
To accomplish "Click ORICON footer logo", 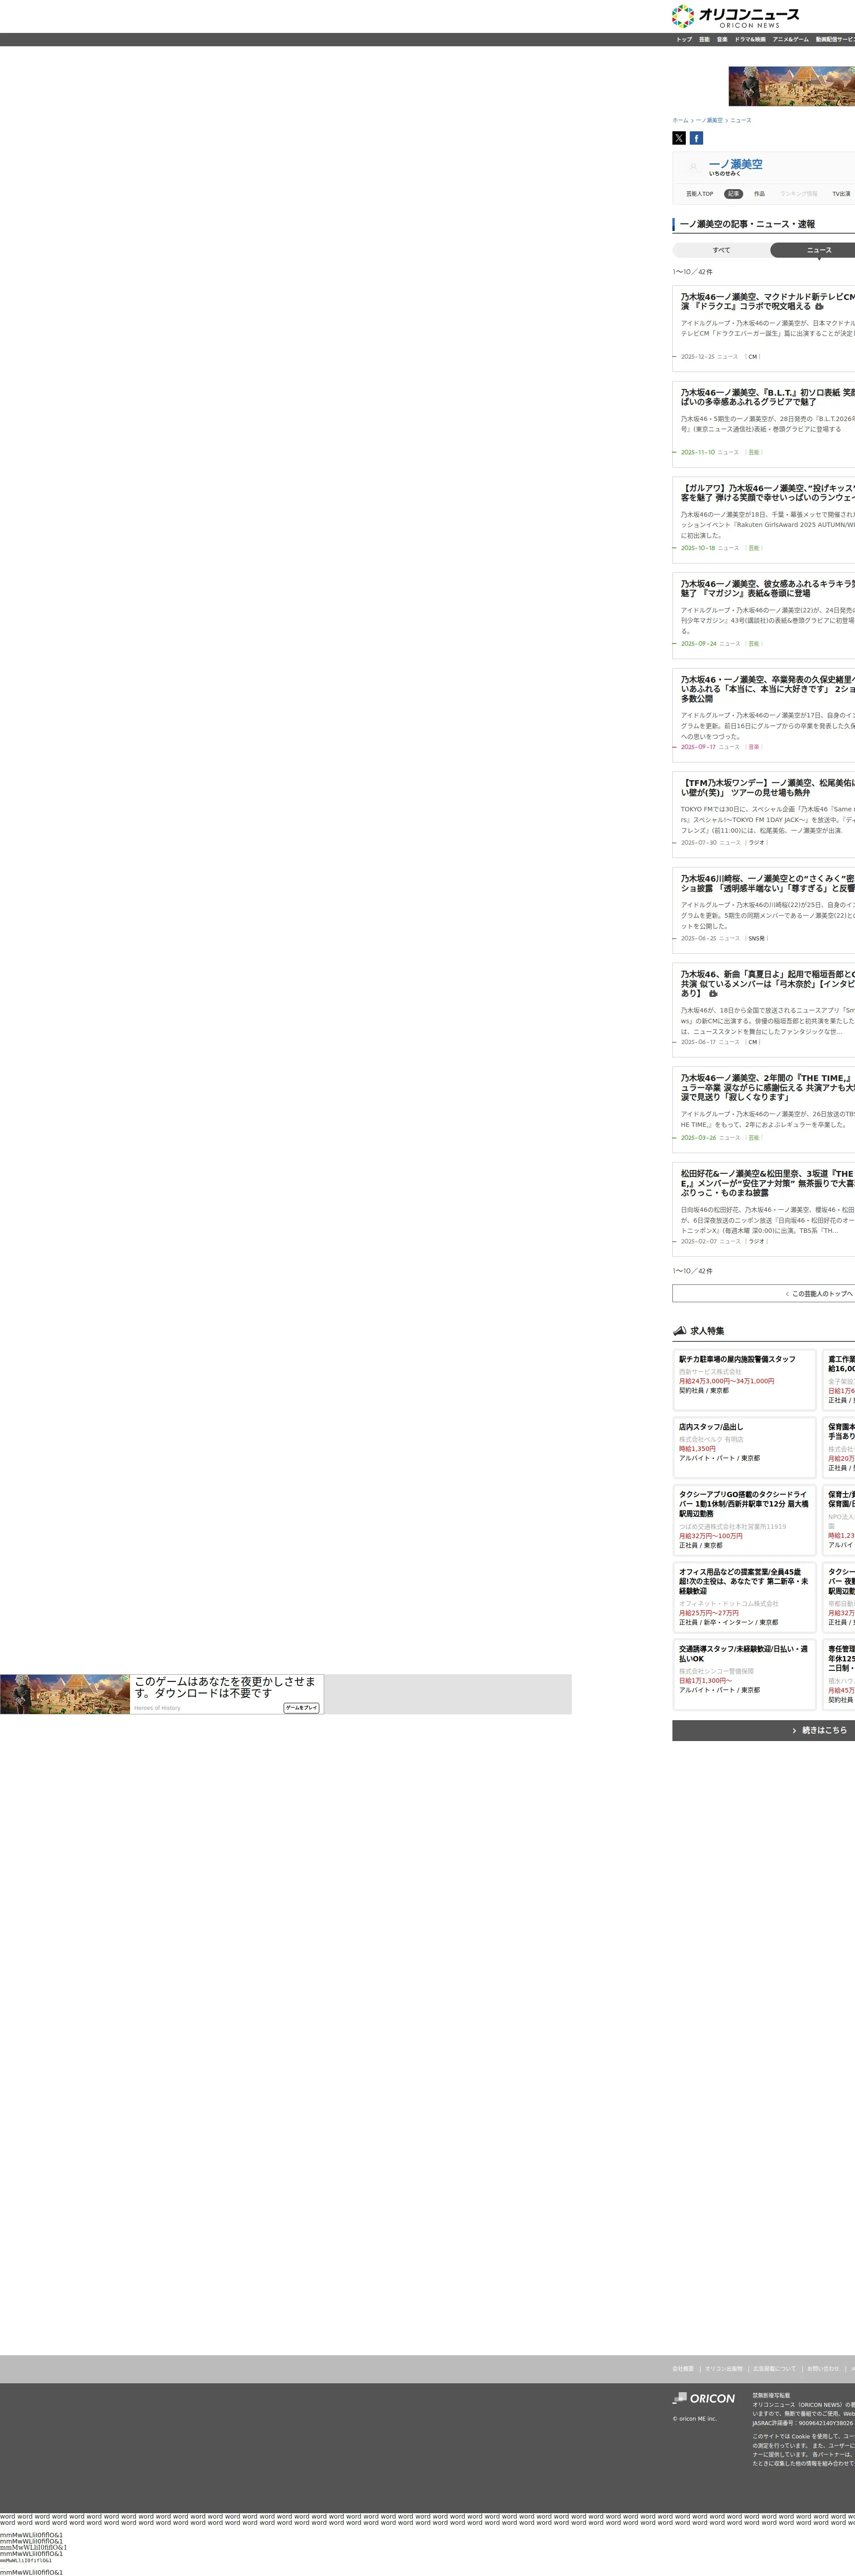I will 704,2398.
